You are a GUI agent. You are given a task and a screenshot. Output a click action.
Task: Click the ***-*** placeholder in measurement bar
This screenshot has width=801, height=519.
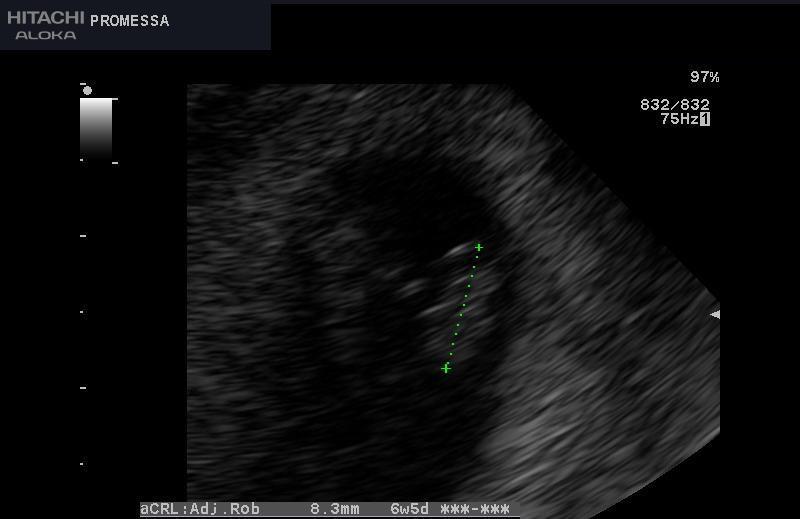(x=475, y=509)
